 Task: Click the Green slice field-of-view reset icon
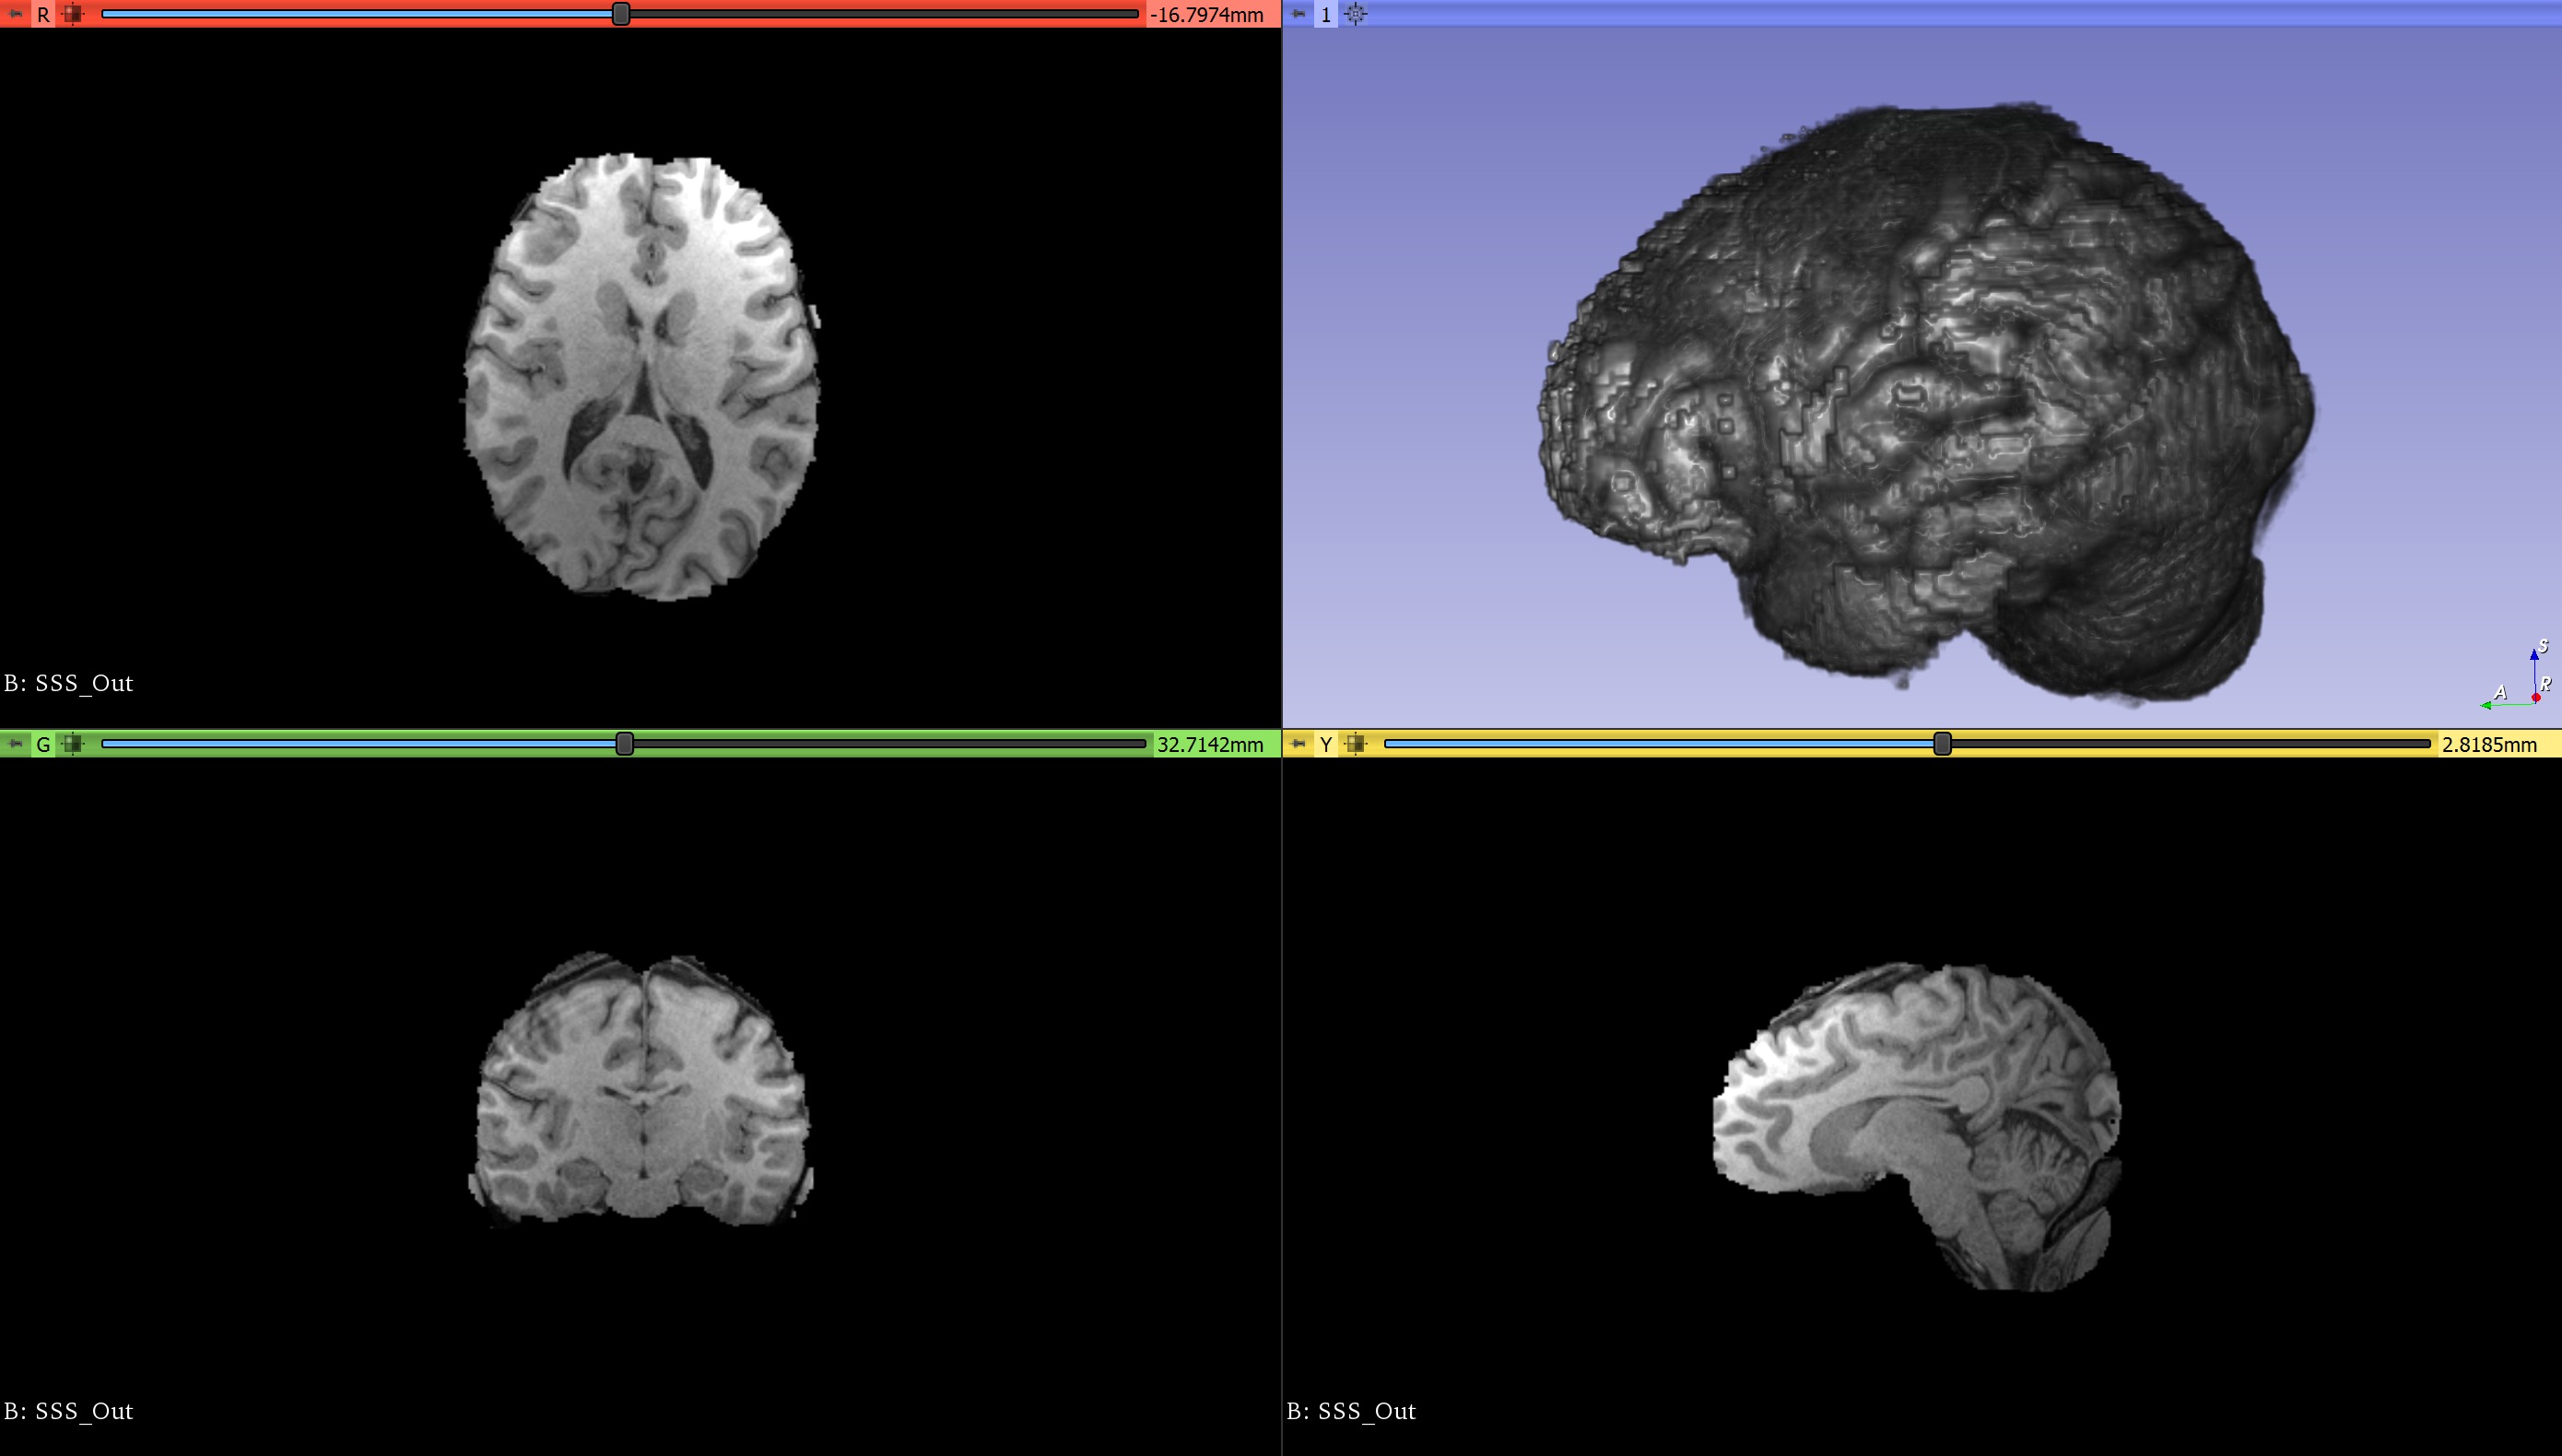[72, 743]
